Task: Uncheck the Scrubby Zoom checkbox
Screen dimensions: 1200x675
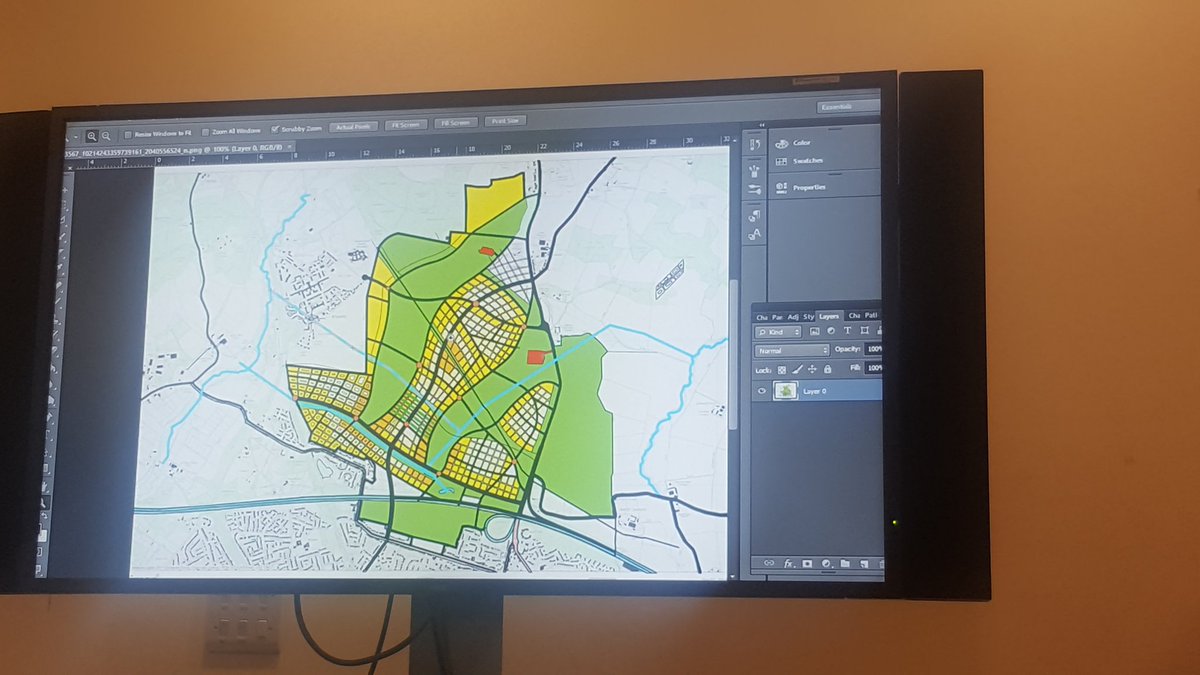Action: tap(276, 129)
